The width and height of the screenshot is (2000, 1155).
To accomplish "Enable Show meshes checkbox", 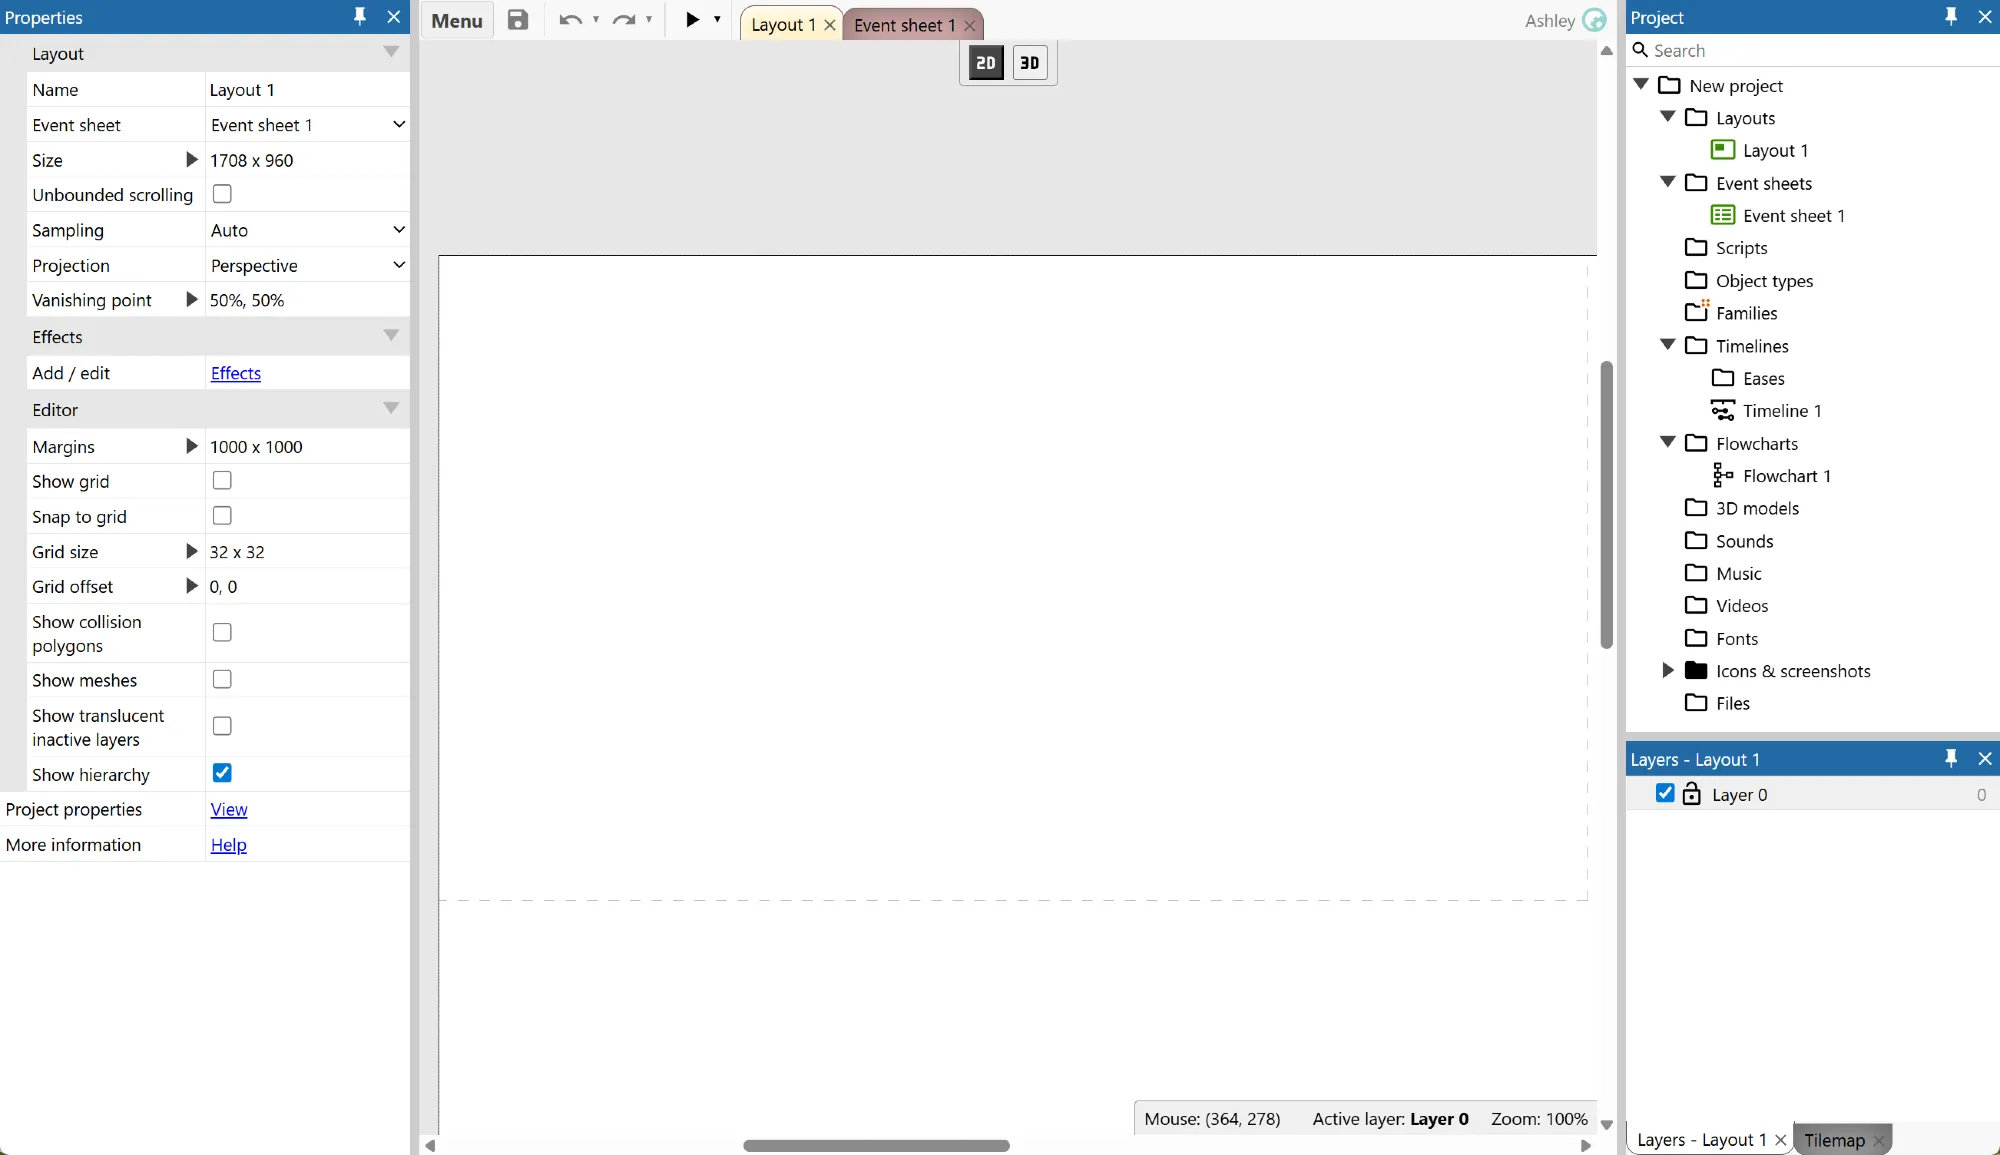I will (x=222, y=680).
